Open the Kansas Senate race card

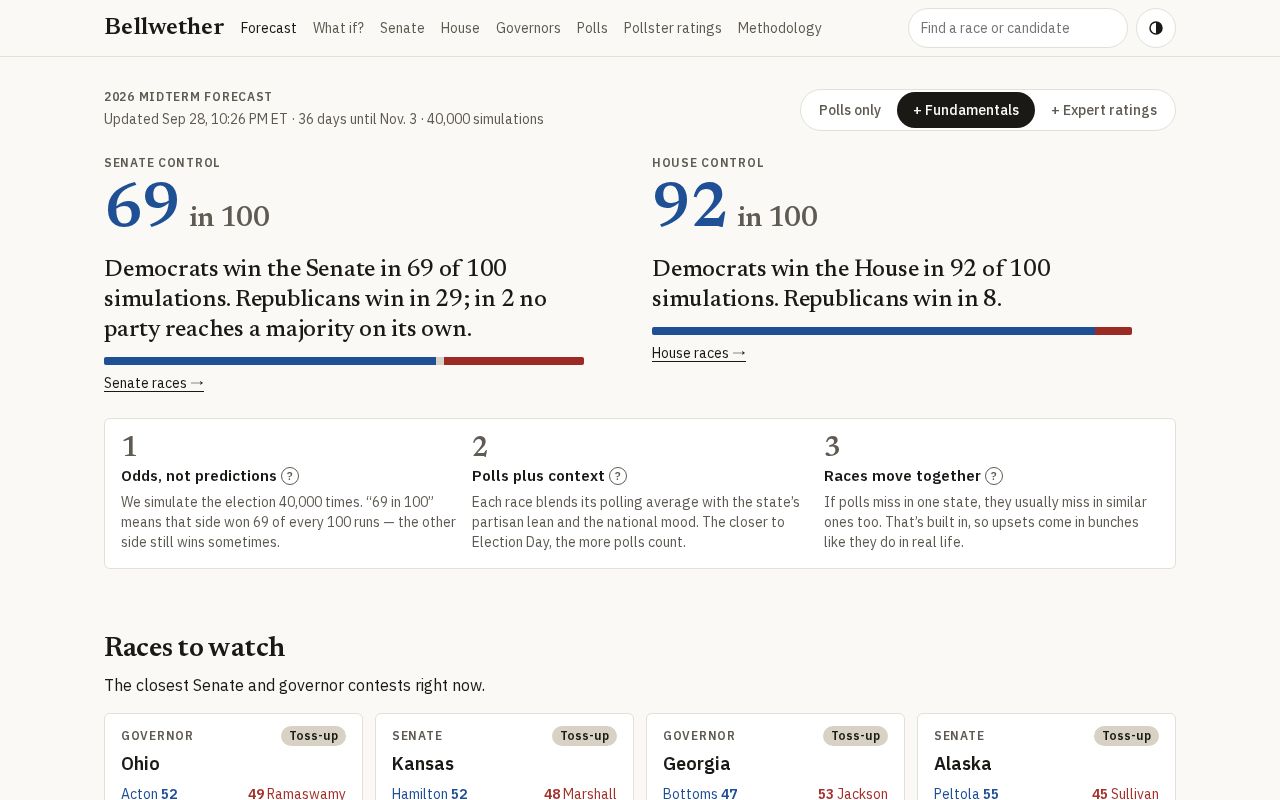point(505,757)
